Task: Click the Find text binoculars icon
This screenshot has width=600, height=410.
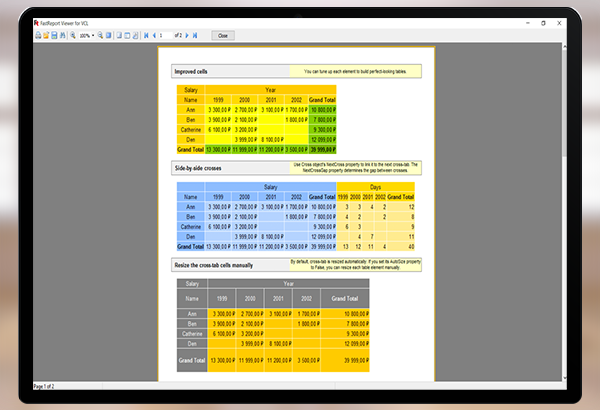Action: pos(63,35)
